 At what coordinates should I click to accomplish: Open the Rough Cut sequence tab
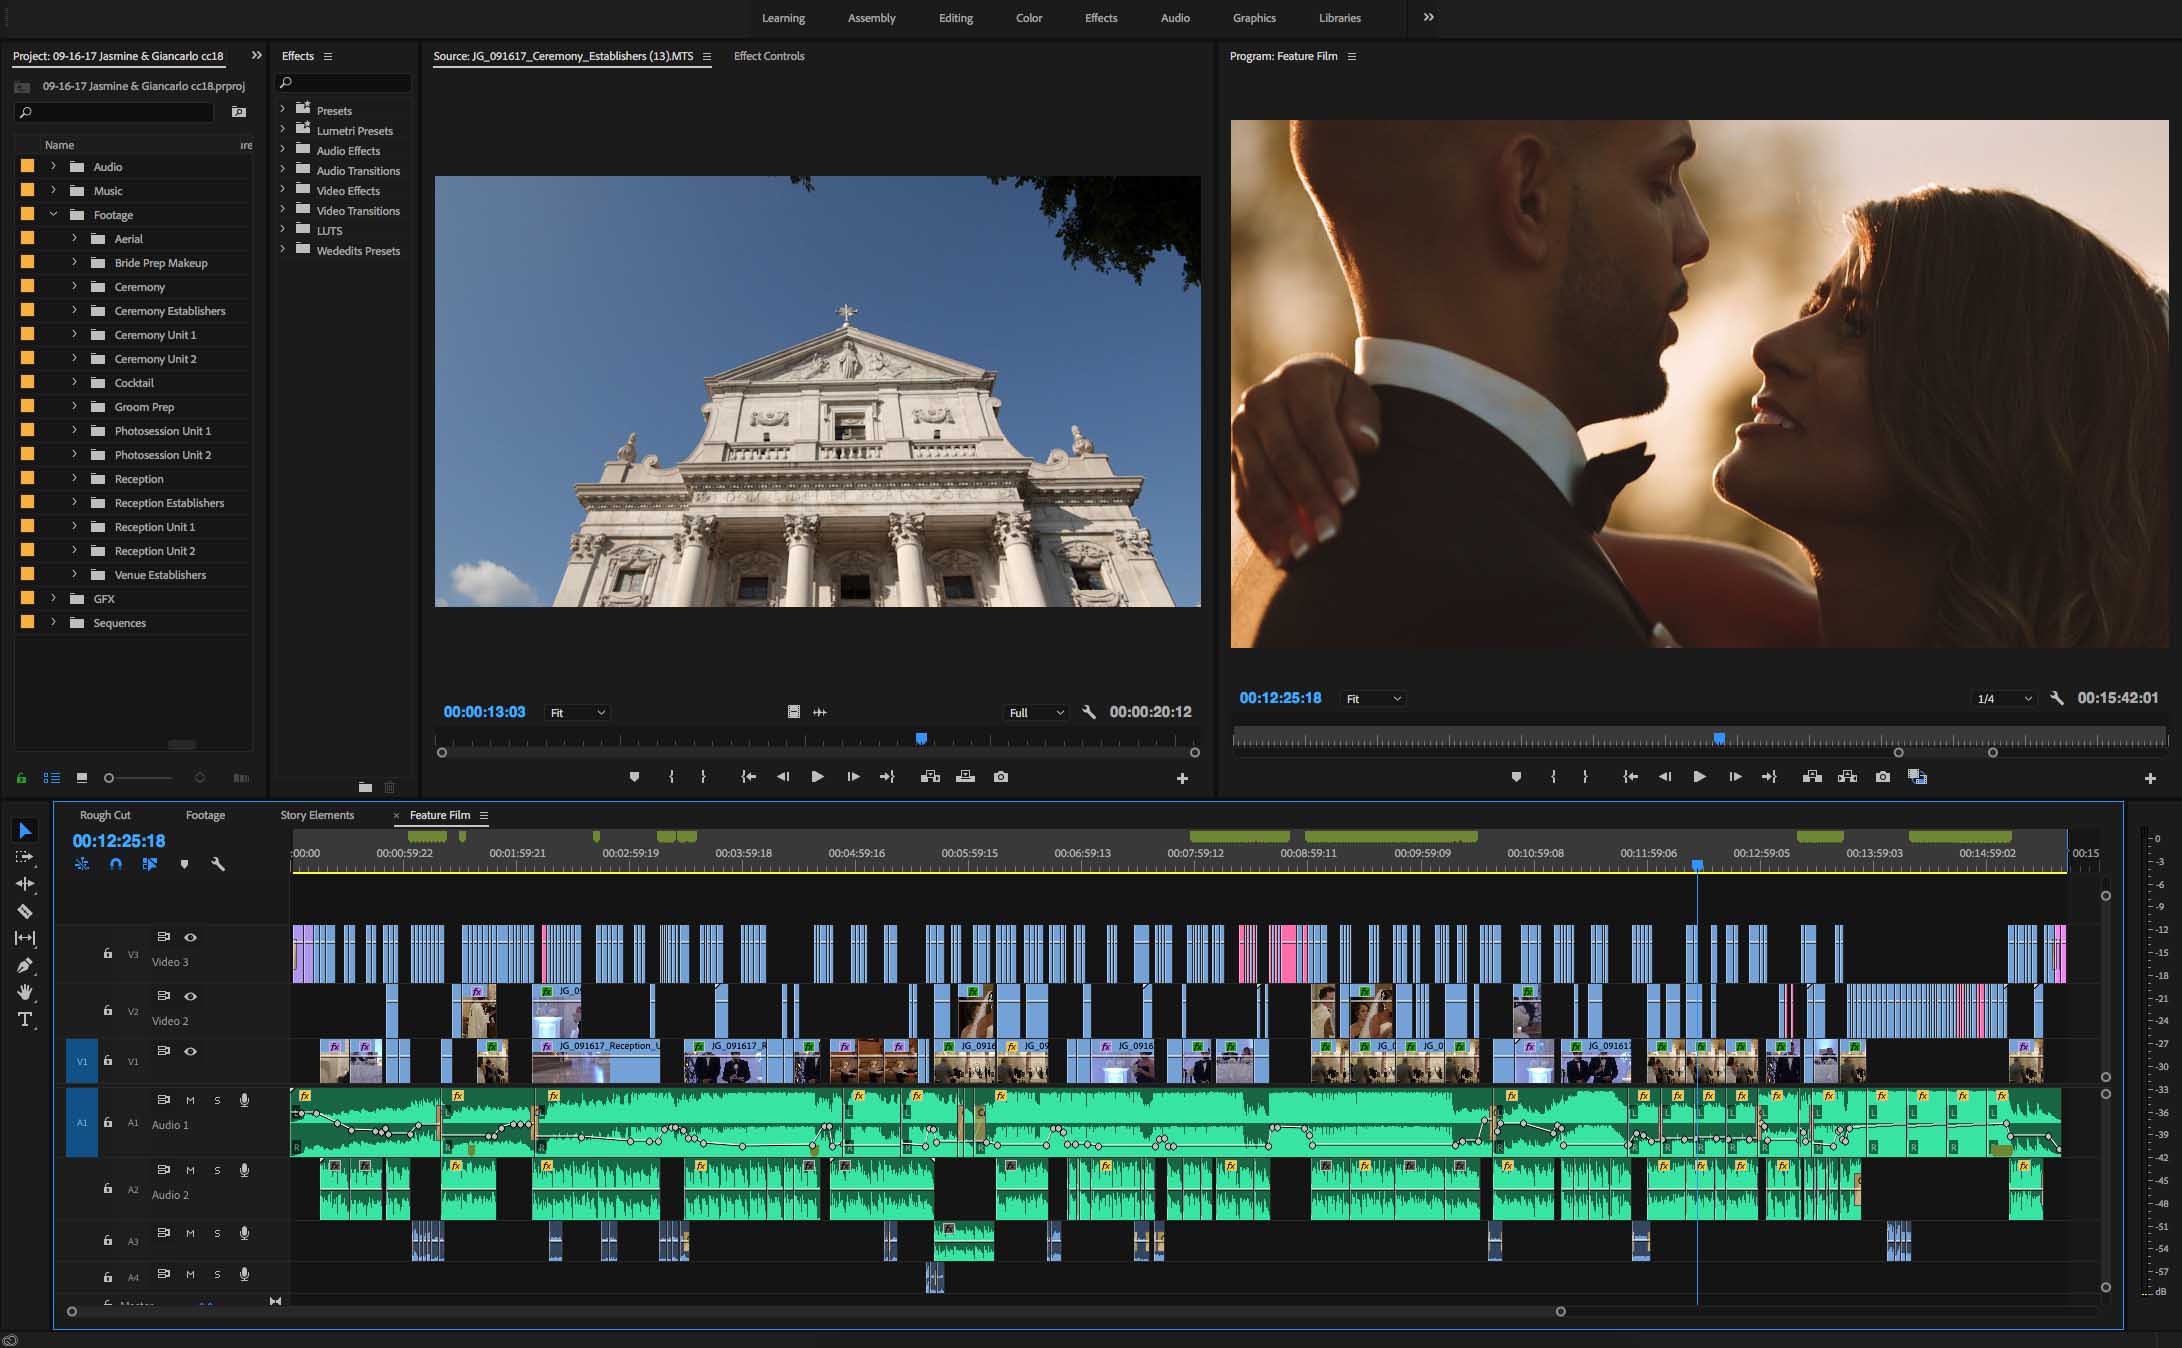click(106, 815)
